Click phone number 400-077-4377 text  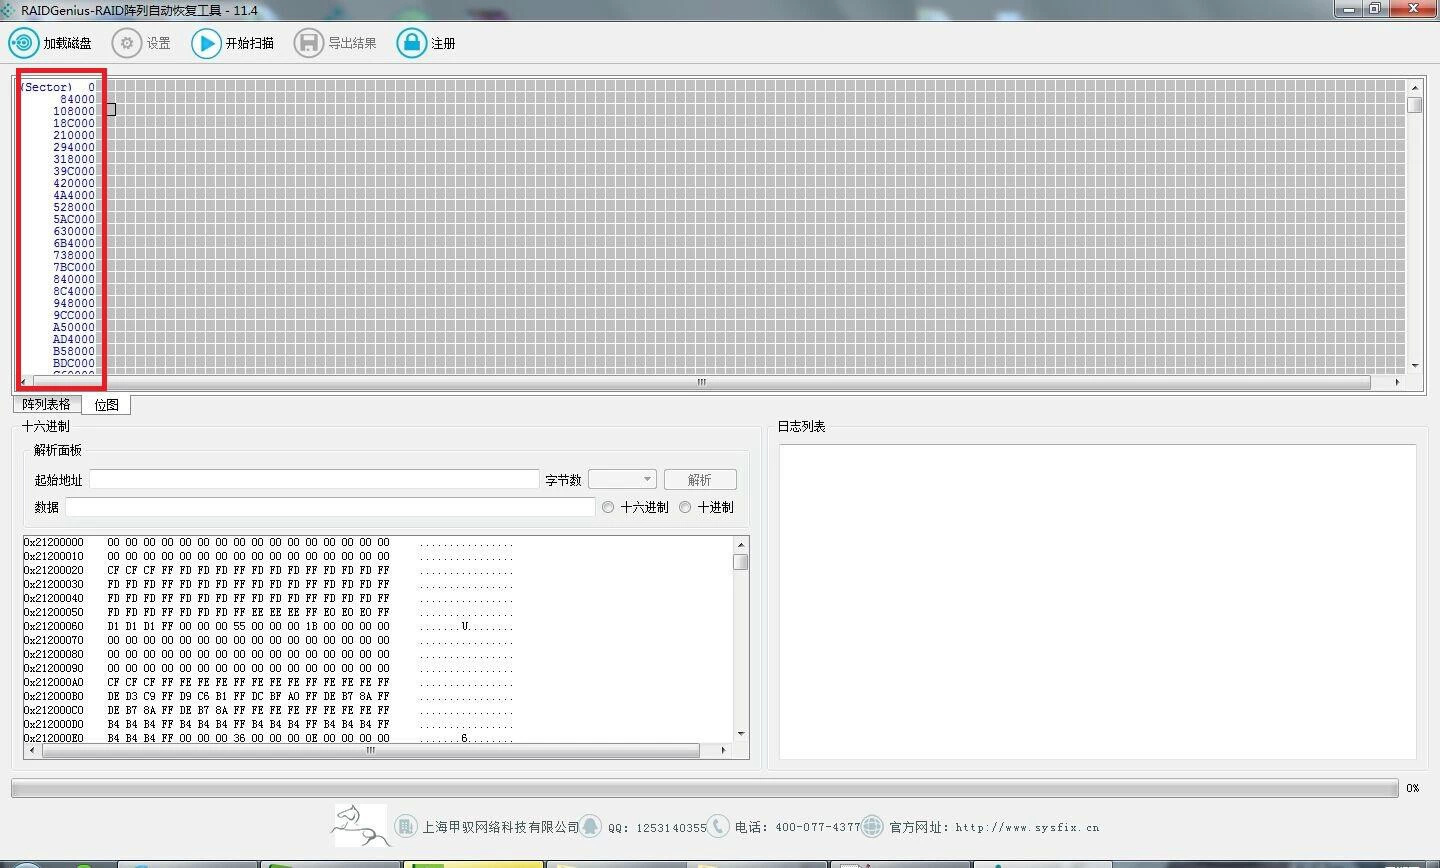click(x=817, y=827)
